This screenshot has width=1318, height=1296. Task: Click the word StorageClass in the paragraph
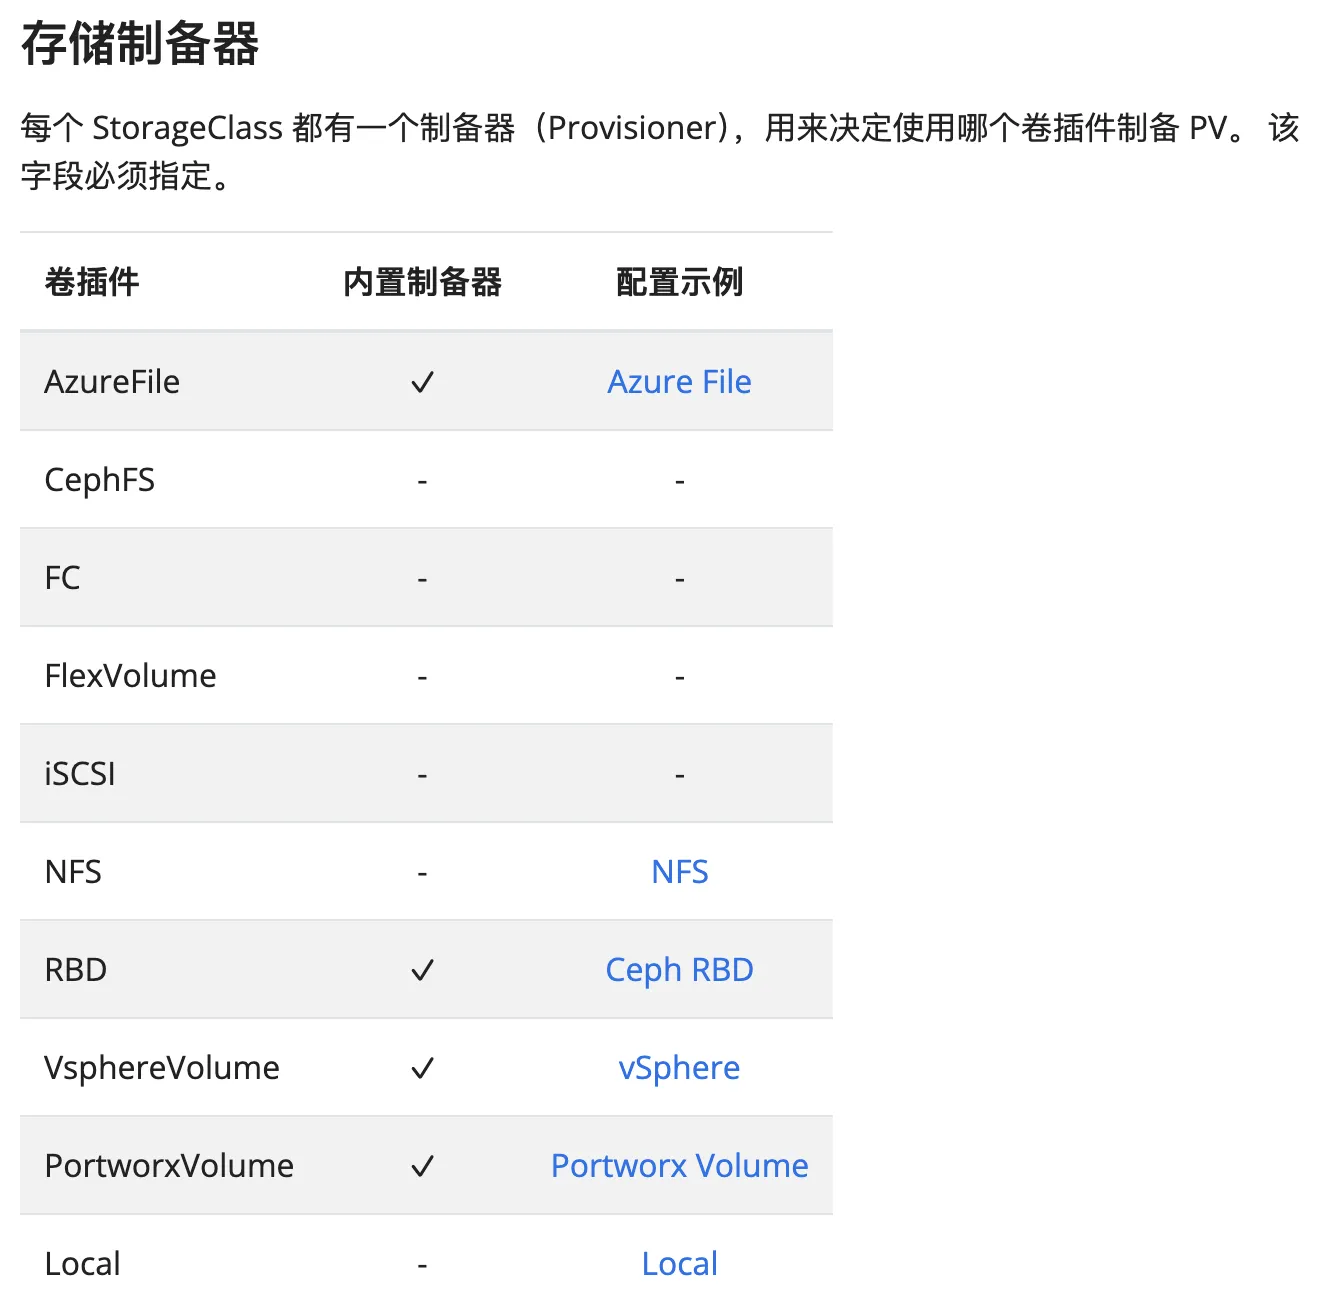(x=187, y=128)
